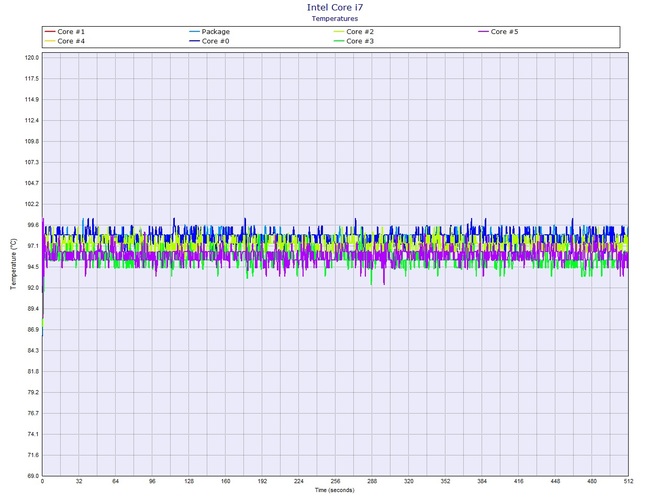
Task: Click the Core #2 legend entry
Action: [x=354, y=32]
